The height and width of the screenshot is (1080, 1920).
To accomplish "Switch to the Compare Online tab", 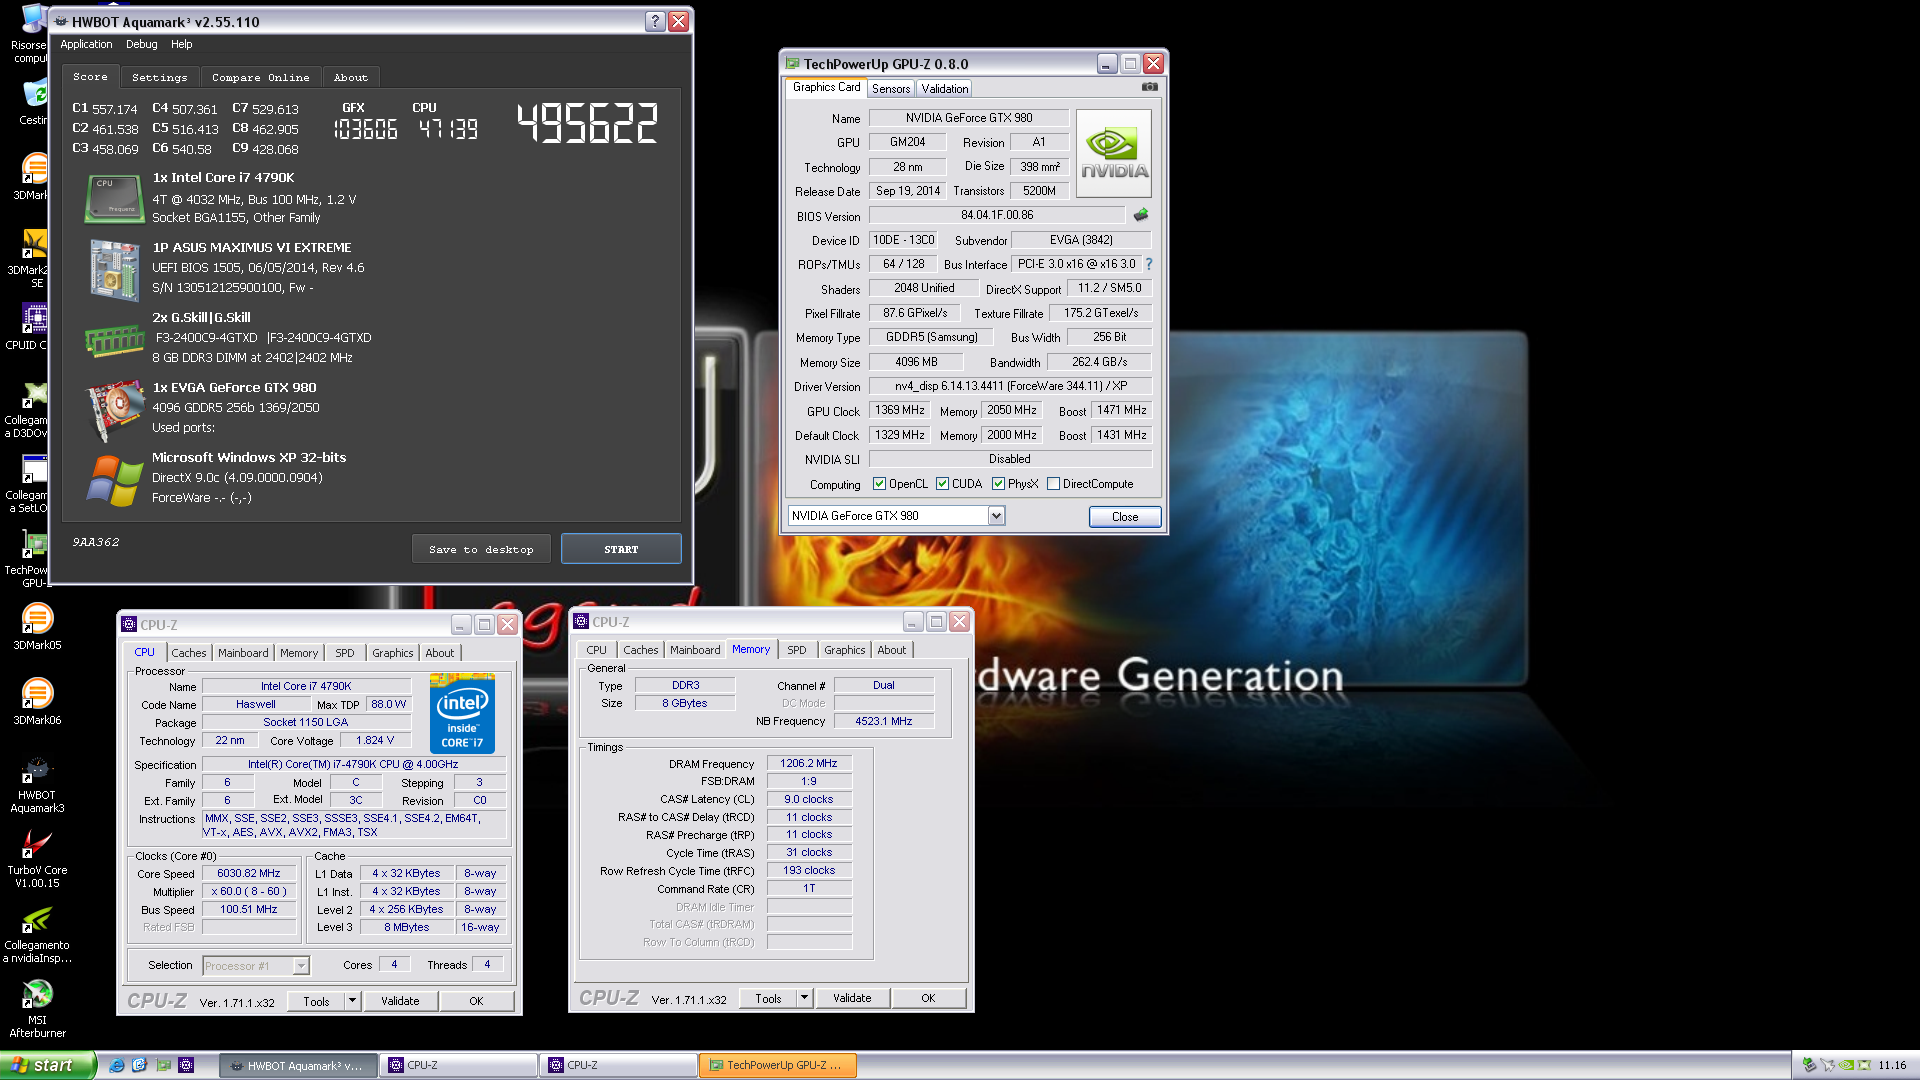I will 260,77.
